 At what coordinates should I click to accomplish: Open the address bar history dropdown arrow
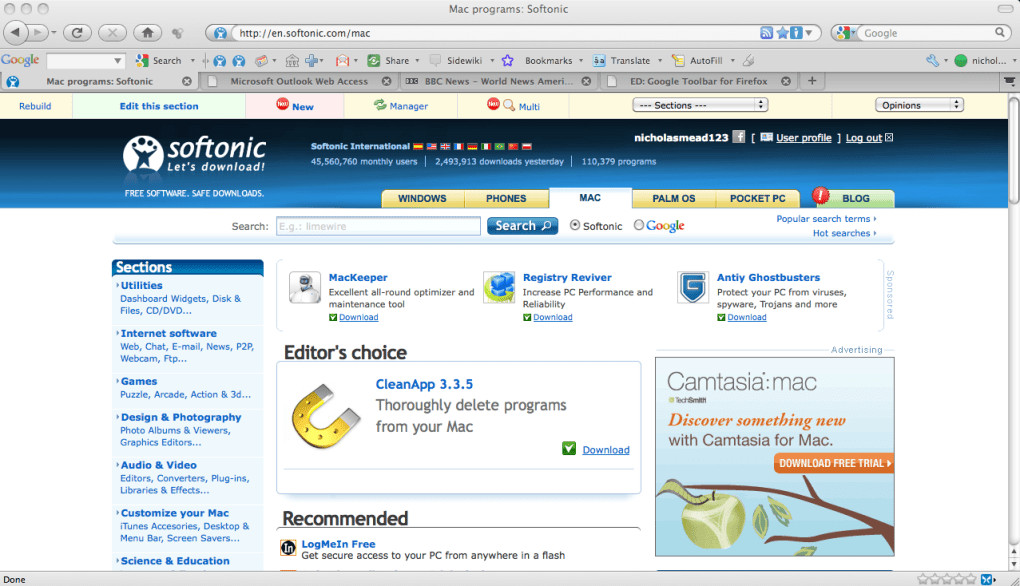[x=809, y=33]
